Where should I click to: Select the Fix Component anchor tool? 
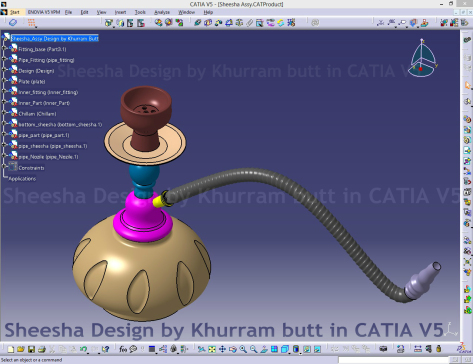[x=239, y=23]
